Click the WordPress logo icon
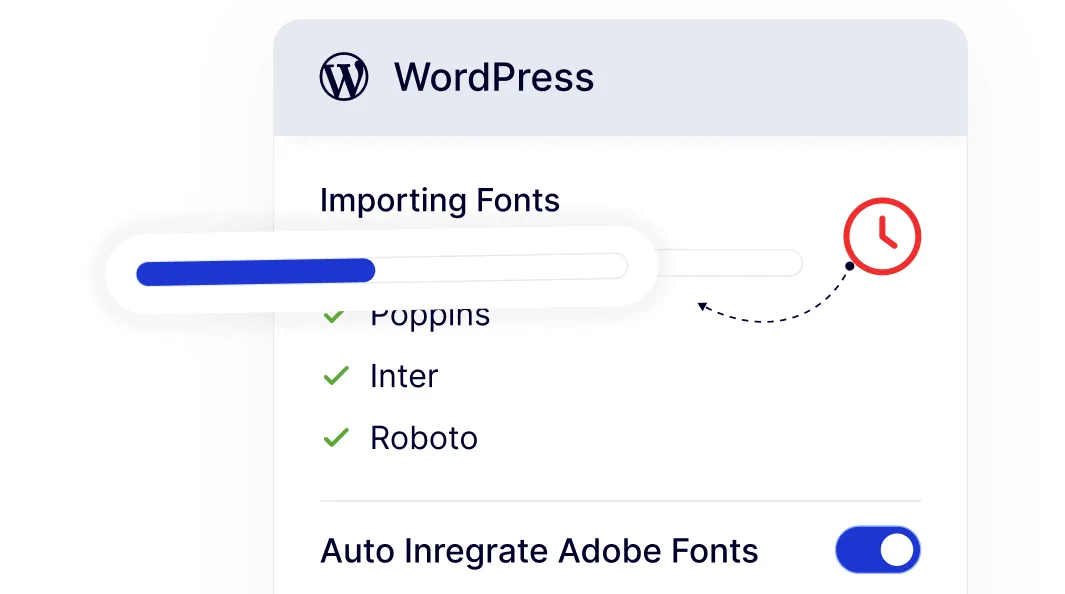 [x=344, y=77]
